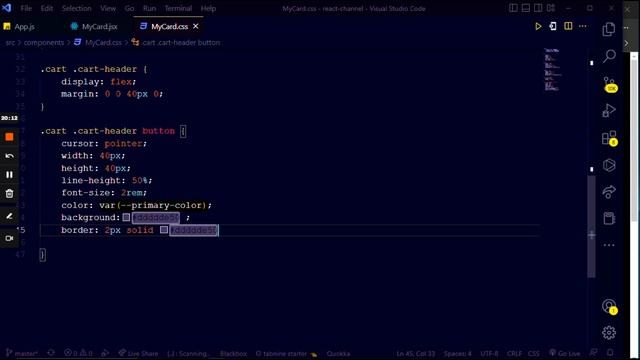This screenshot has width=640, height=360.
Task: Expand the chevron in outer right panel
Action: tap(627, 43)
